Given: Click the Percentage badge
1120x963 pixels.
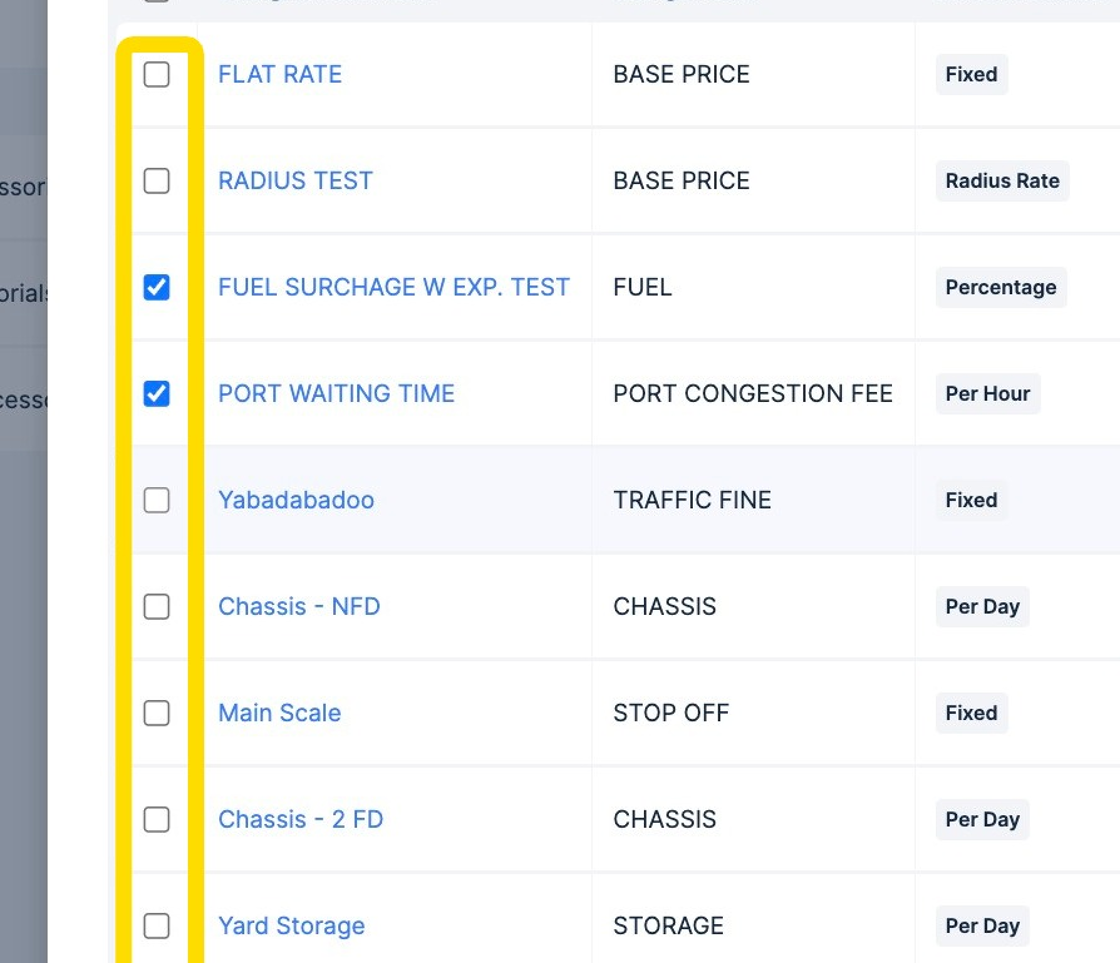Looking at the screenshot, I should (x=1001, y=287).
